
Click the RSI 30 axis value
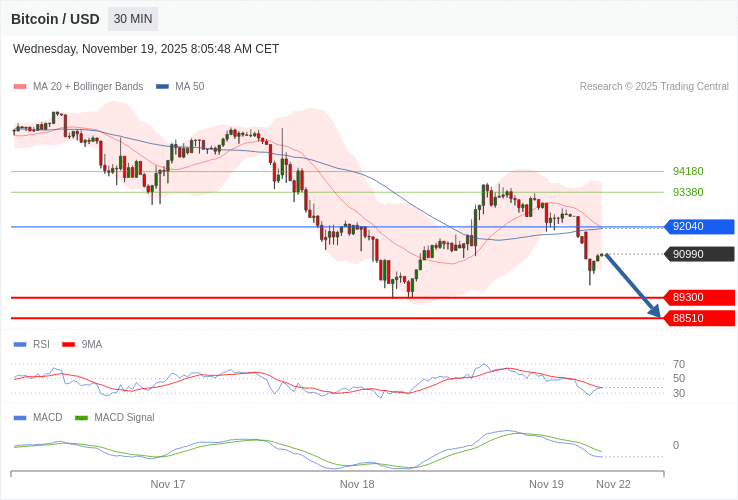679,393
